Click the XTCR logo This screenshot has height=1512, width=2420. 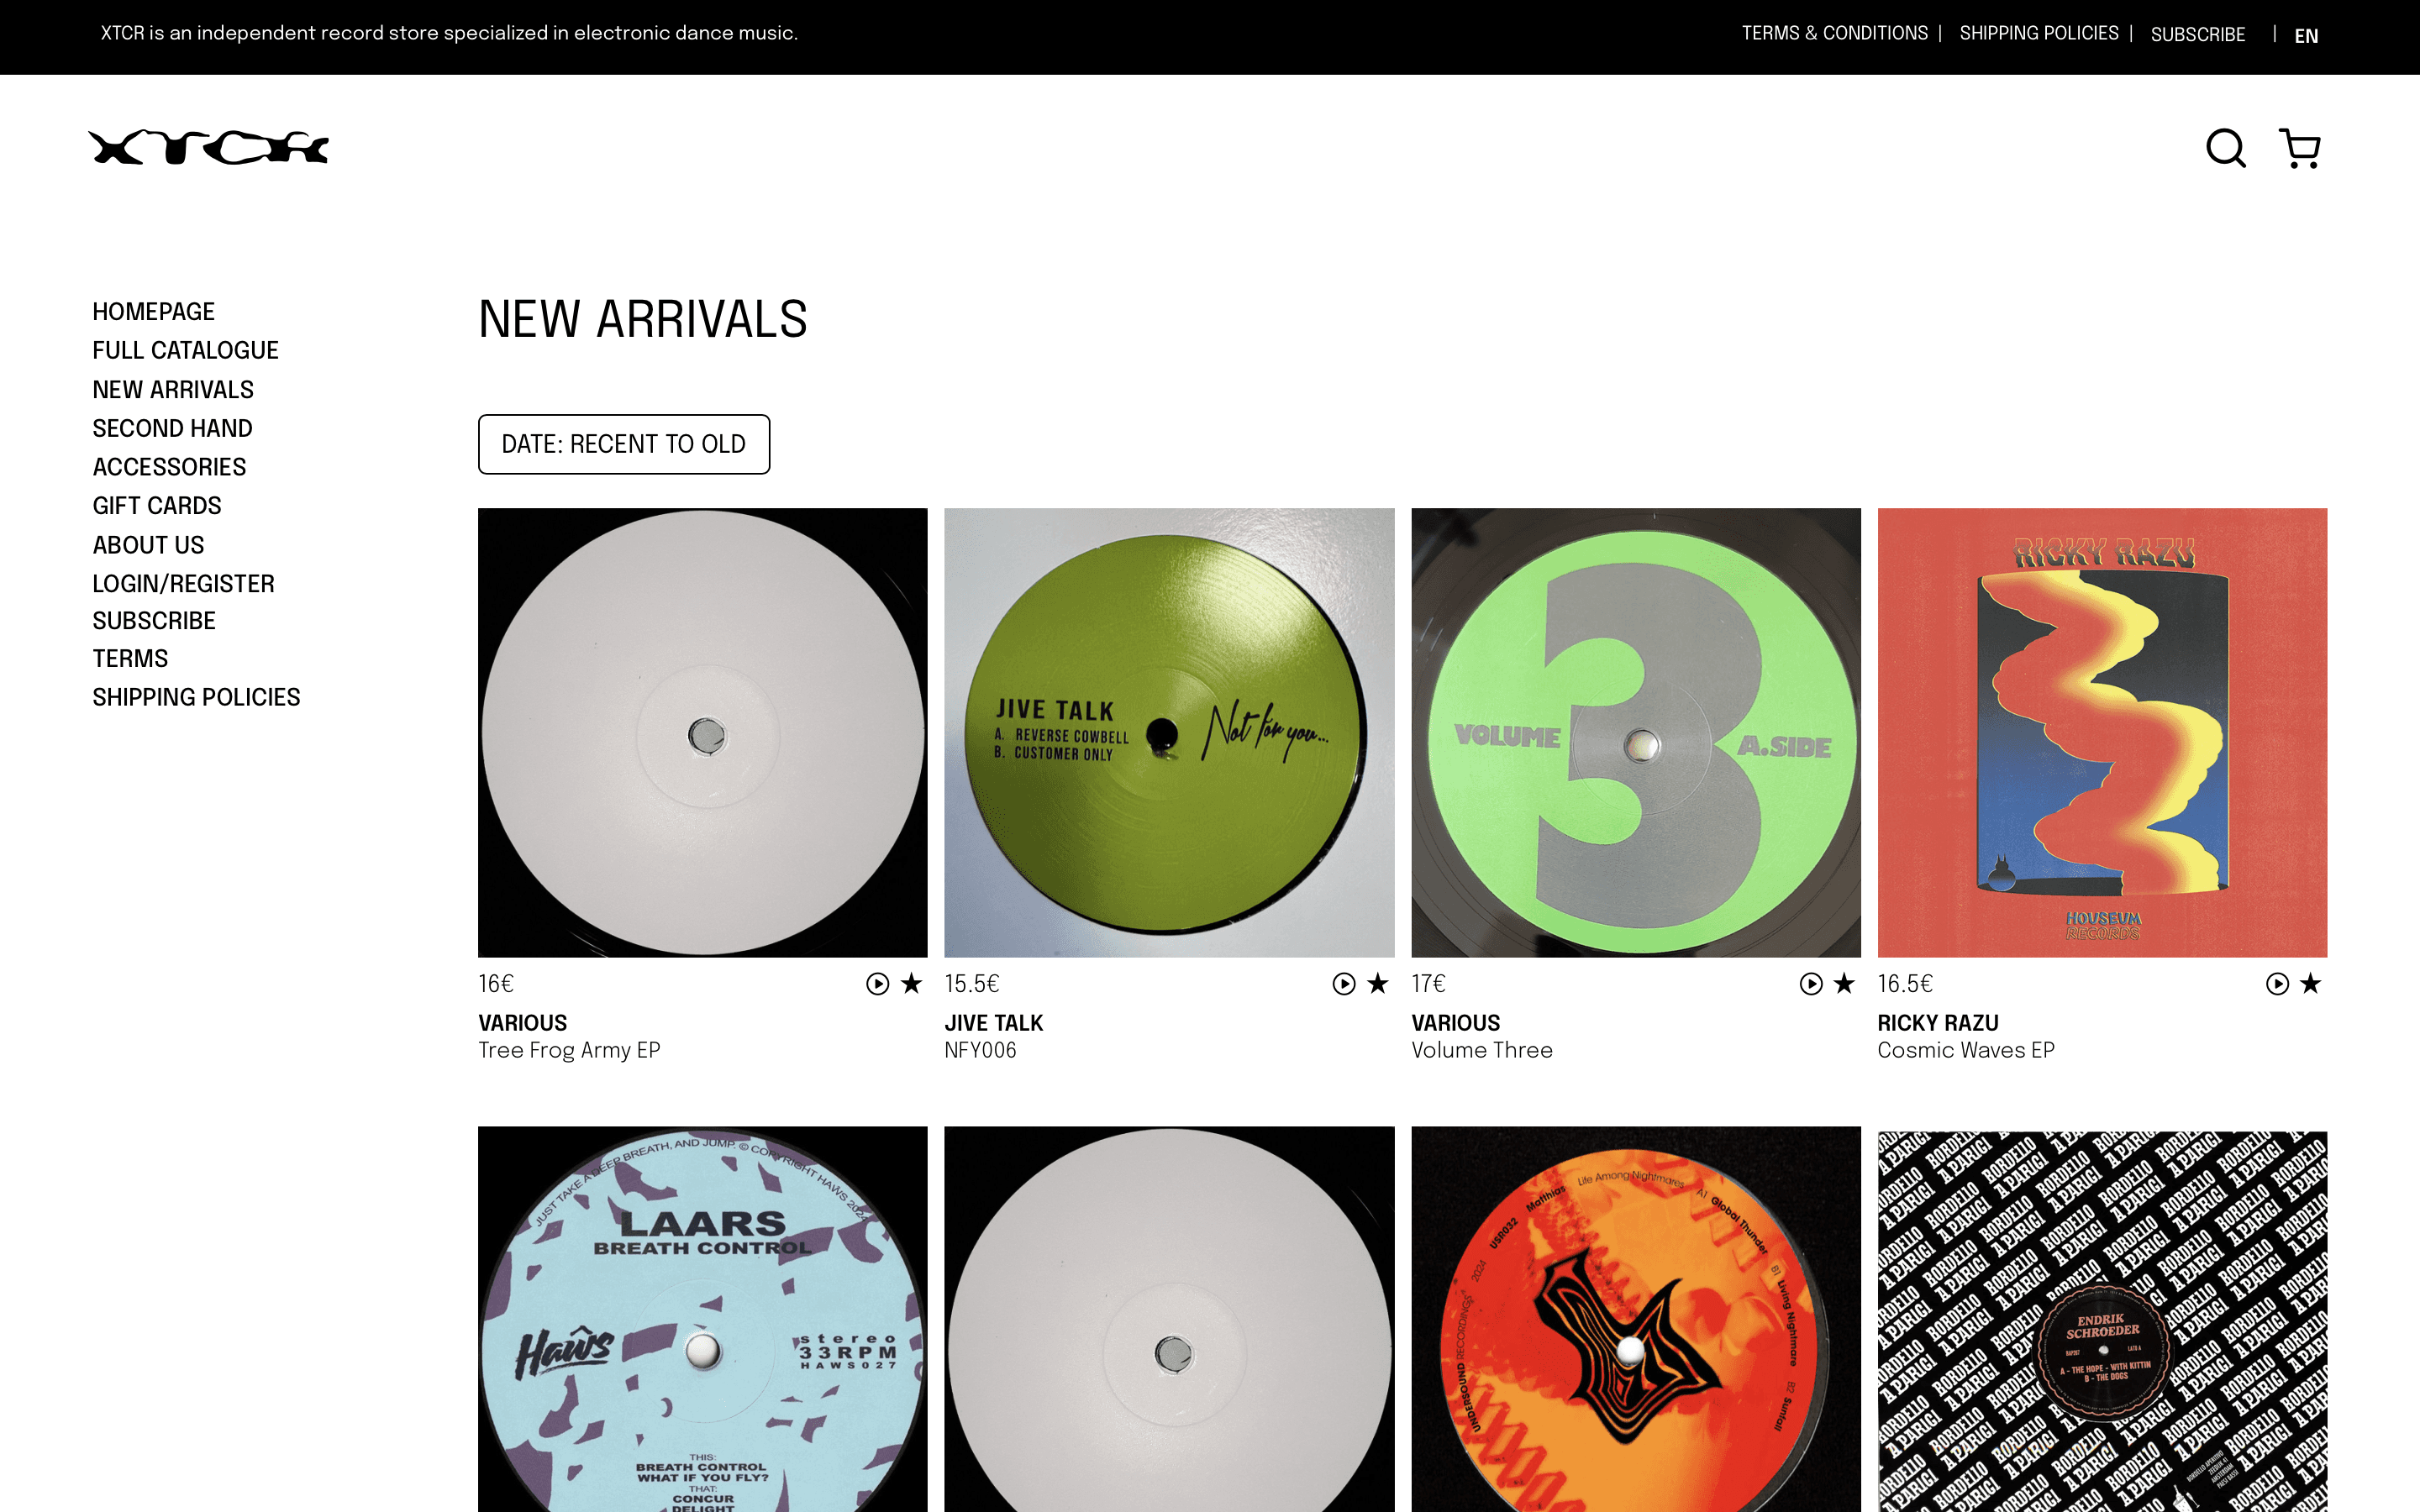click(209, 147)
